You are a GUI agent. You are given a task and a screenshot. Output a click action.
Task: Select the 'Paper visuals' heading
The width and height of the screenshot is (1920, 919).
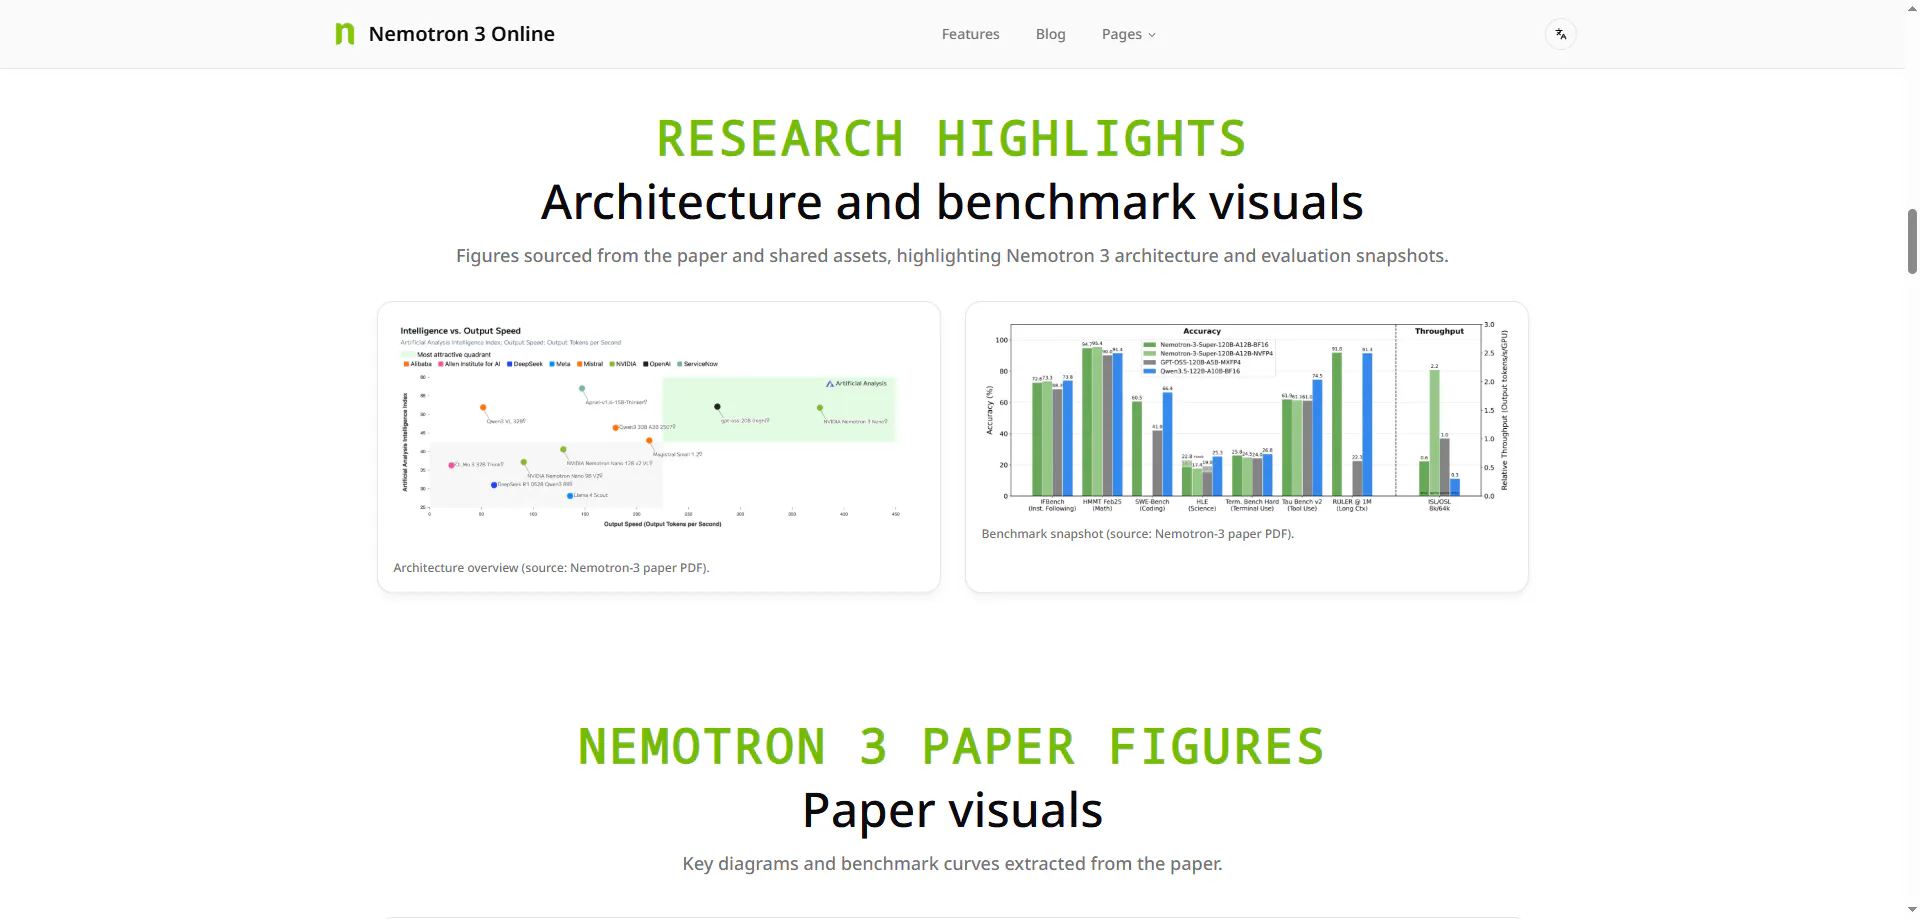pyautogui.click(x=952, y=810)
